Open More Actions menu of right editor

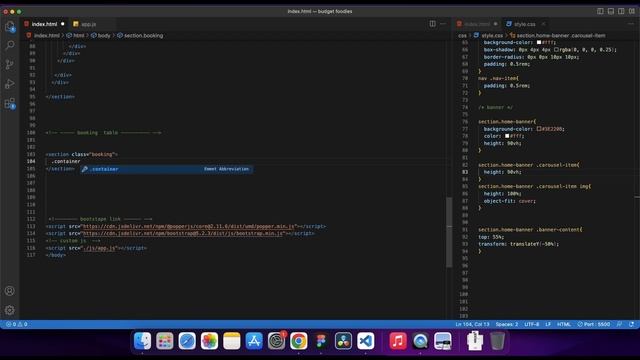point(631,24)
